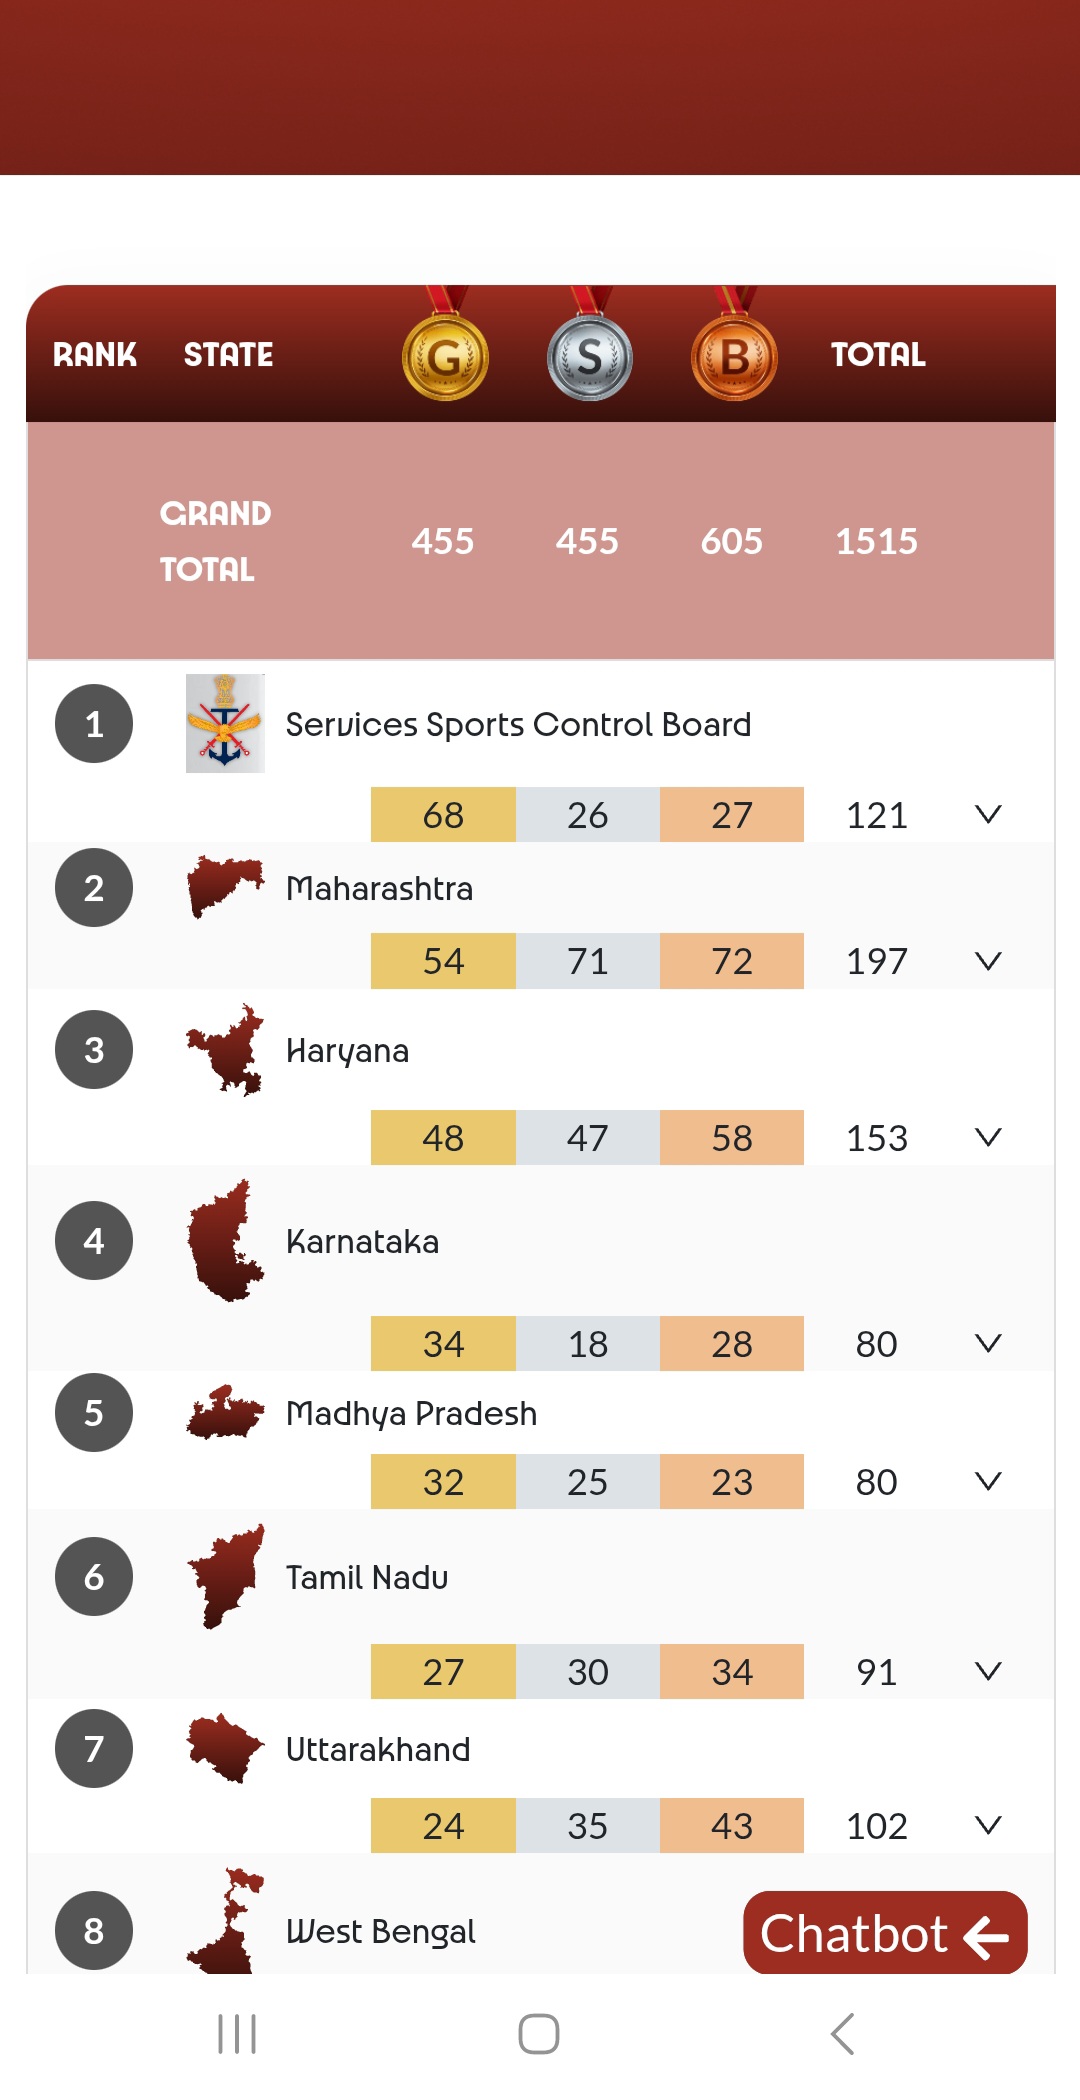The height and width of the screenshot is (2100, 1080).
Task: Click the gold medal header icon
Action: (445, 357)
